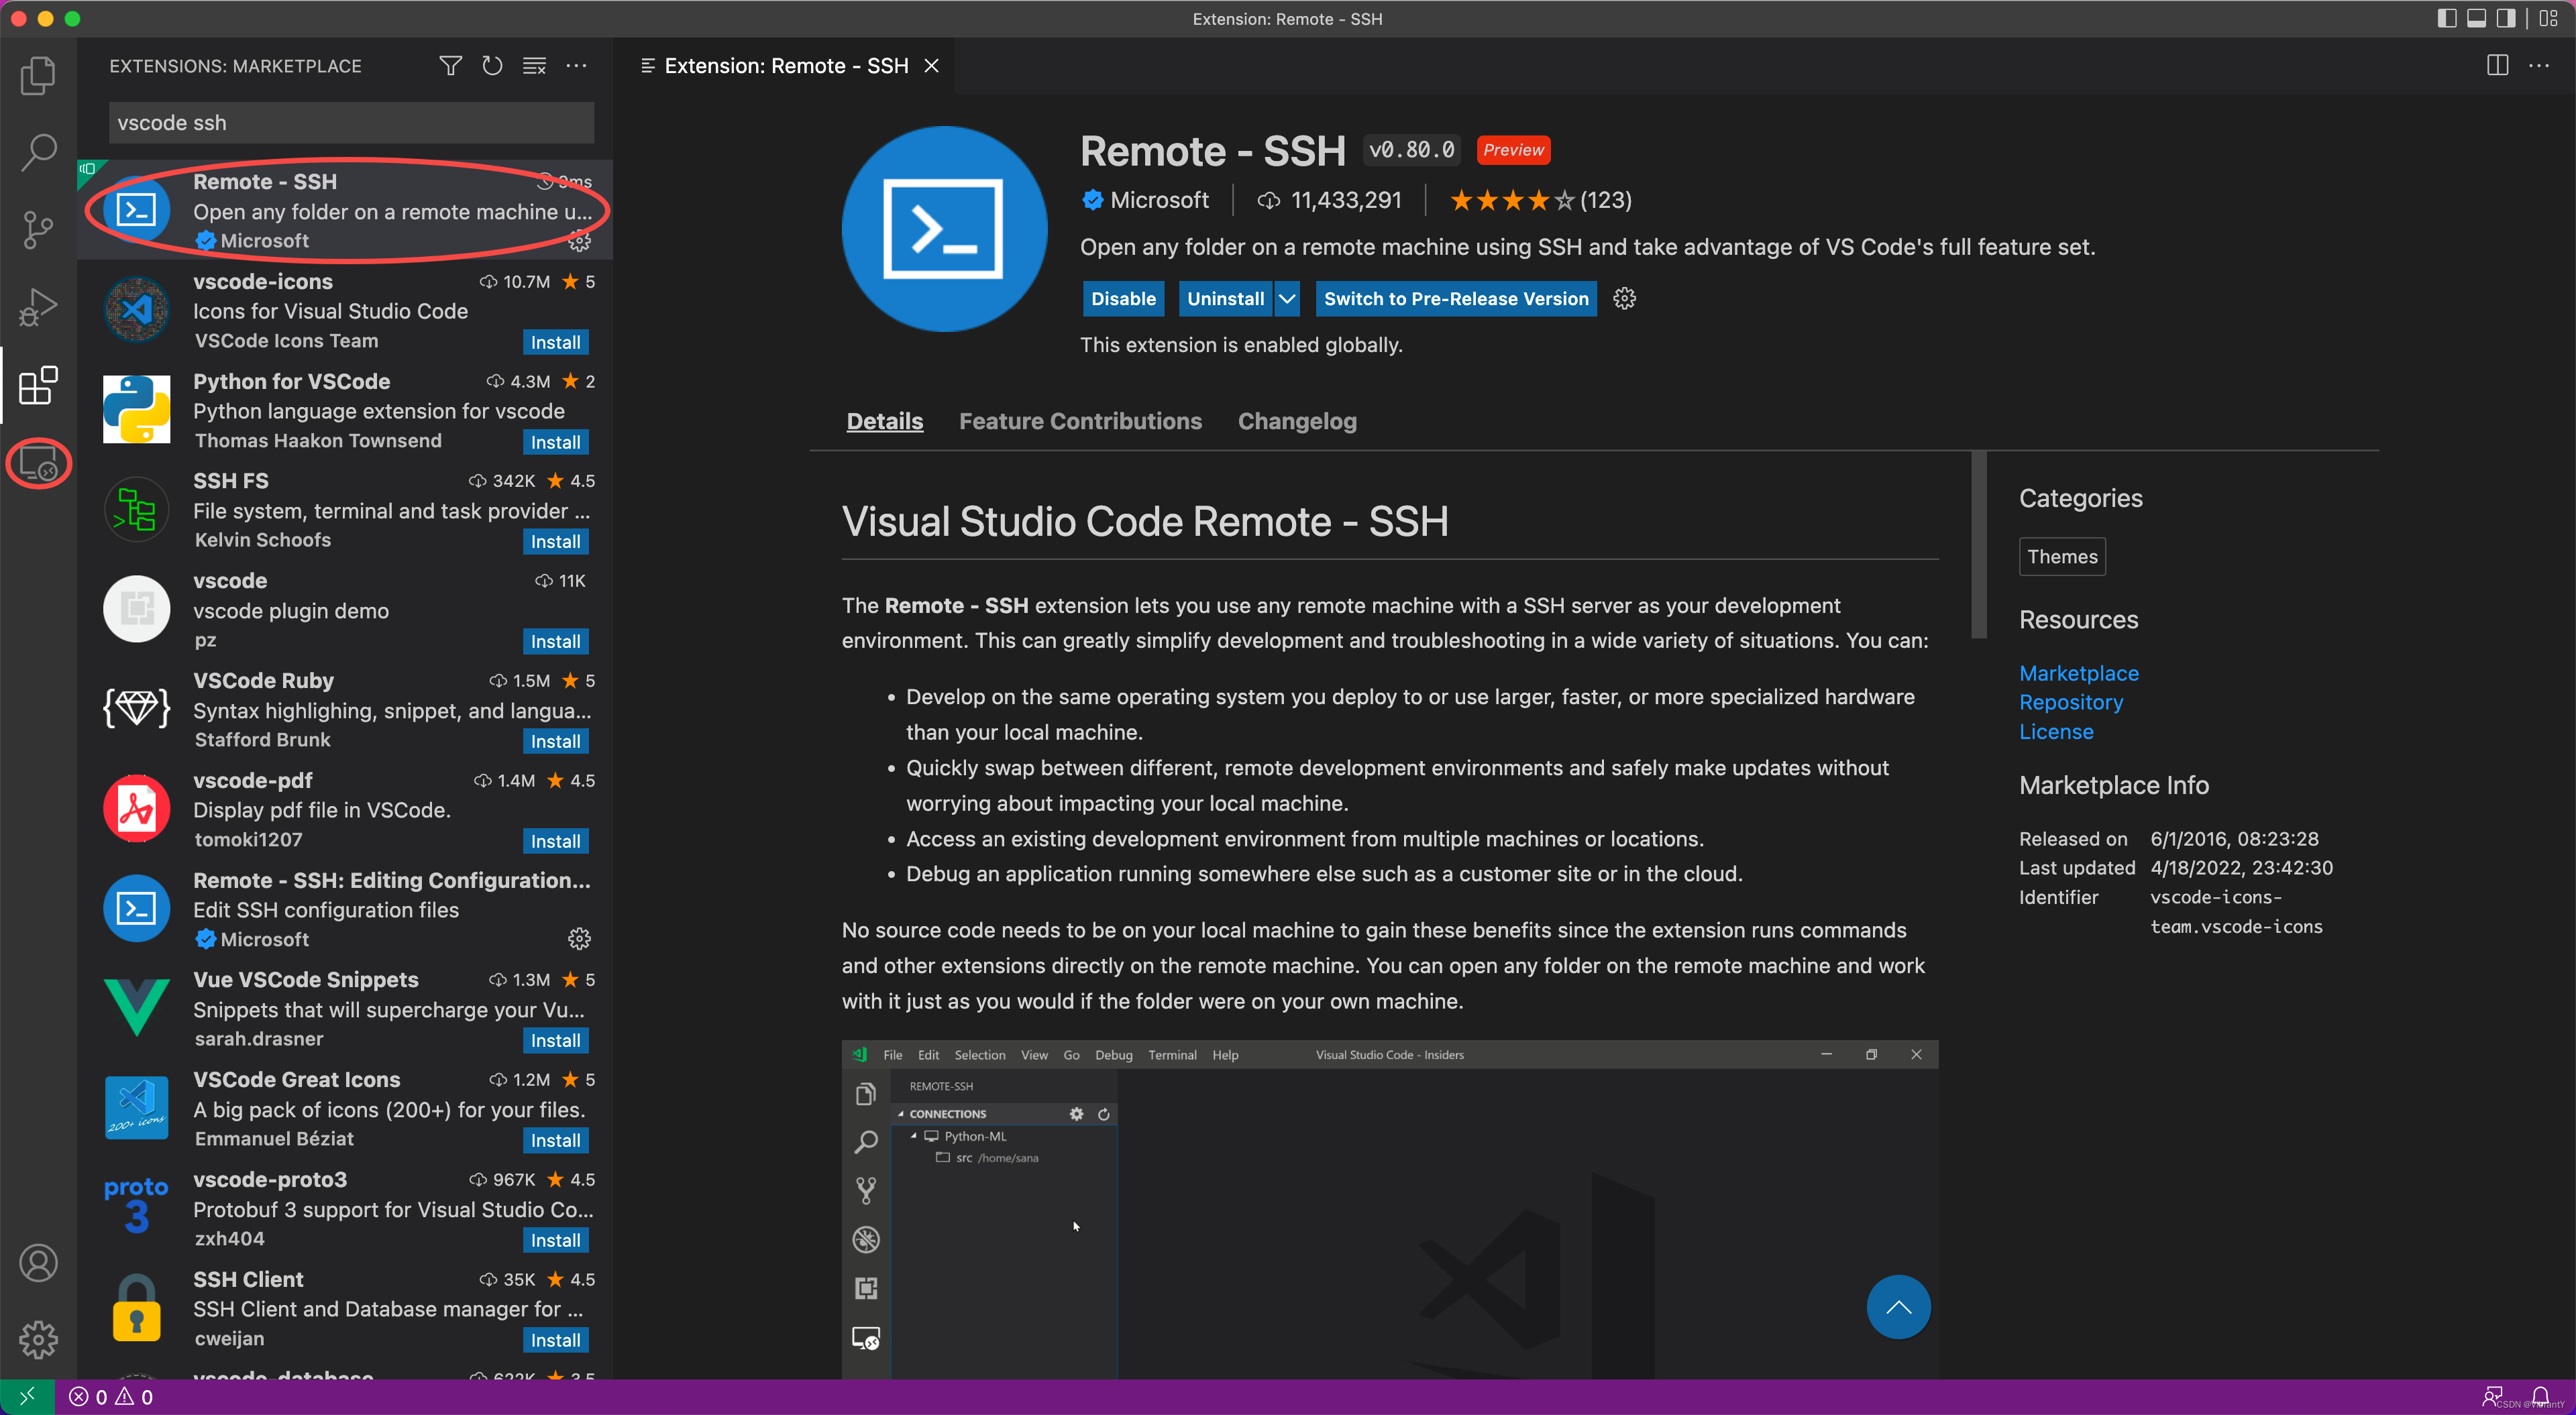Toggle the bottom panel layout button
The height and width of the screenshot is (1415, 2576).
pos(2476,18)
